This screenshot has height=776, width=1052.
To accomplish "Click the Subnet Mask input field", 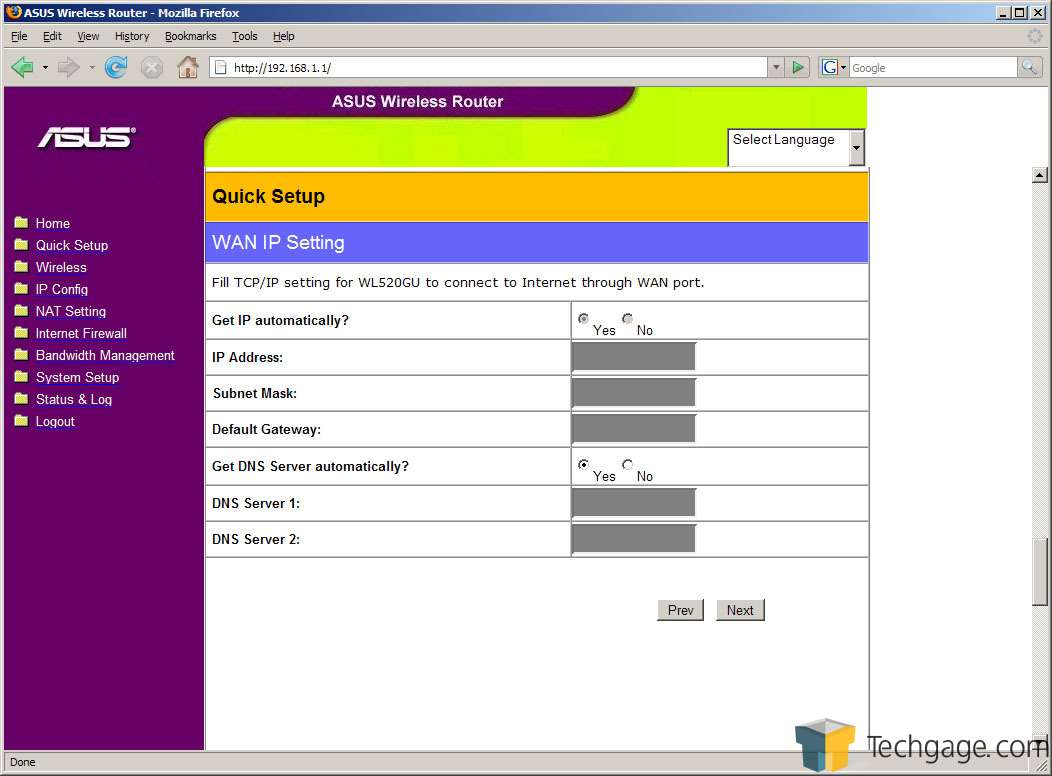I will coord(633,392).
